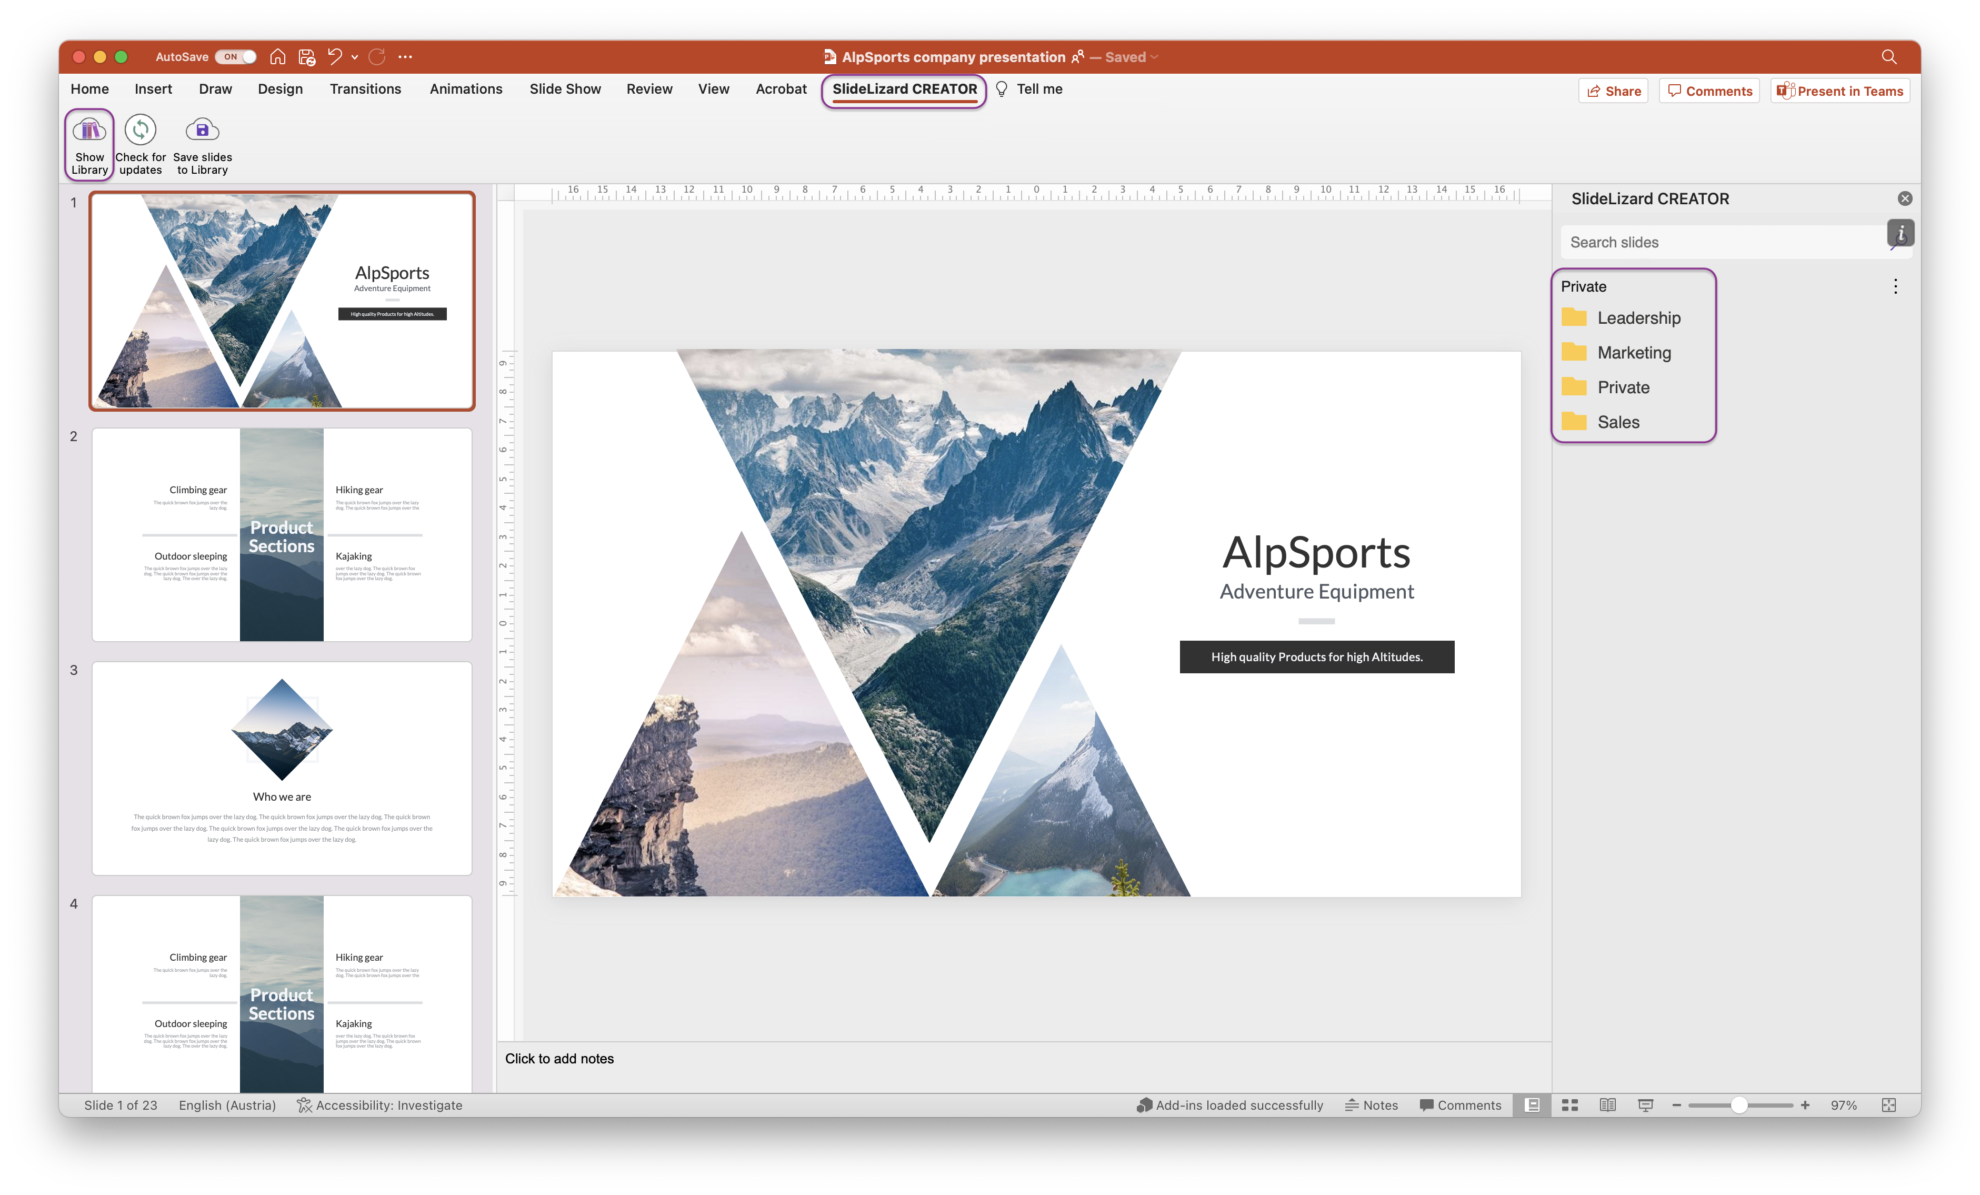Open the Notes pane from status bar
Image resolution: width=1980 pixels, height=1195 pixels.
(1372, 1105)
